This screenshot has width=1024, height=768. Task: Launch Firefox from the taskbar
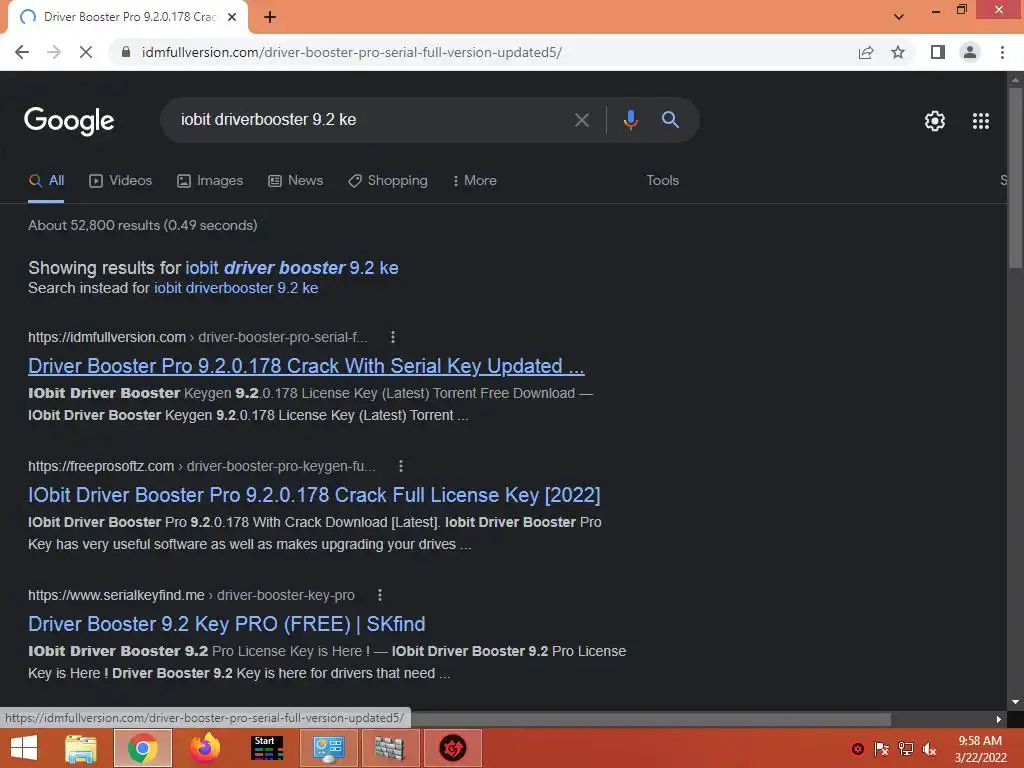coord(205,748)
